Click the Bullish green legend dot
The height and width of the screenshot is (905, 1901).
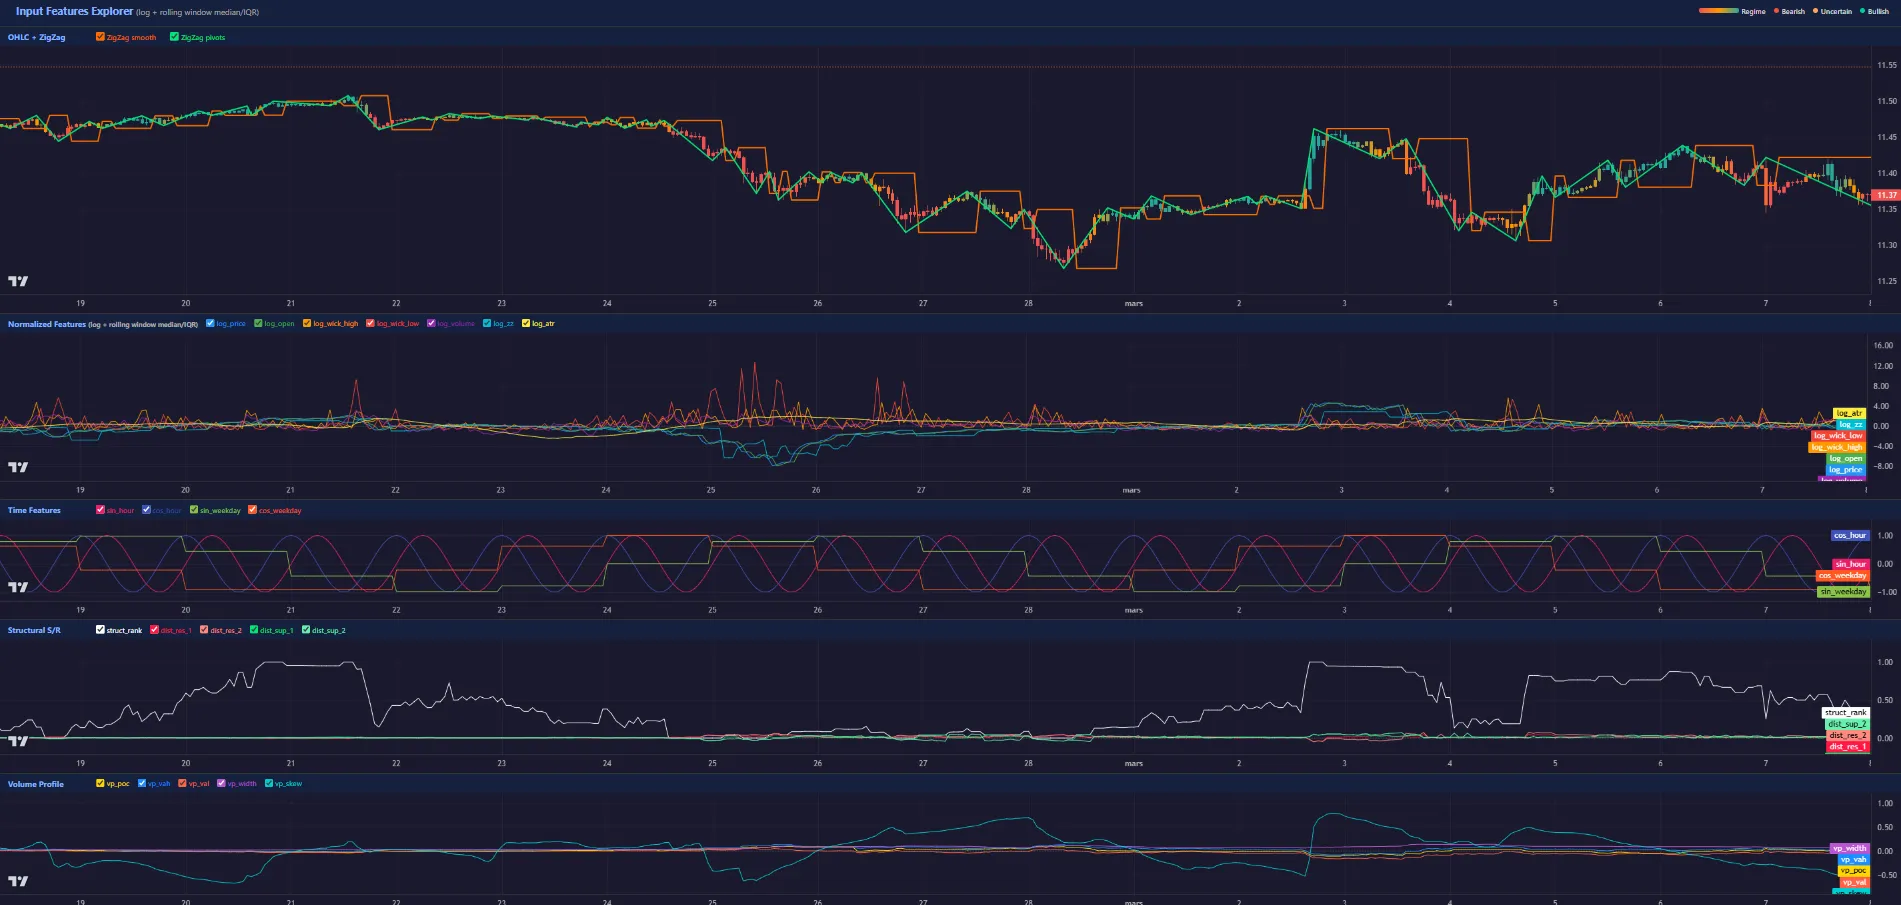(x=1862, y=11)
